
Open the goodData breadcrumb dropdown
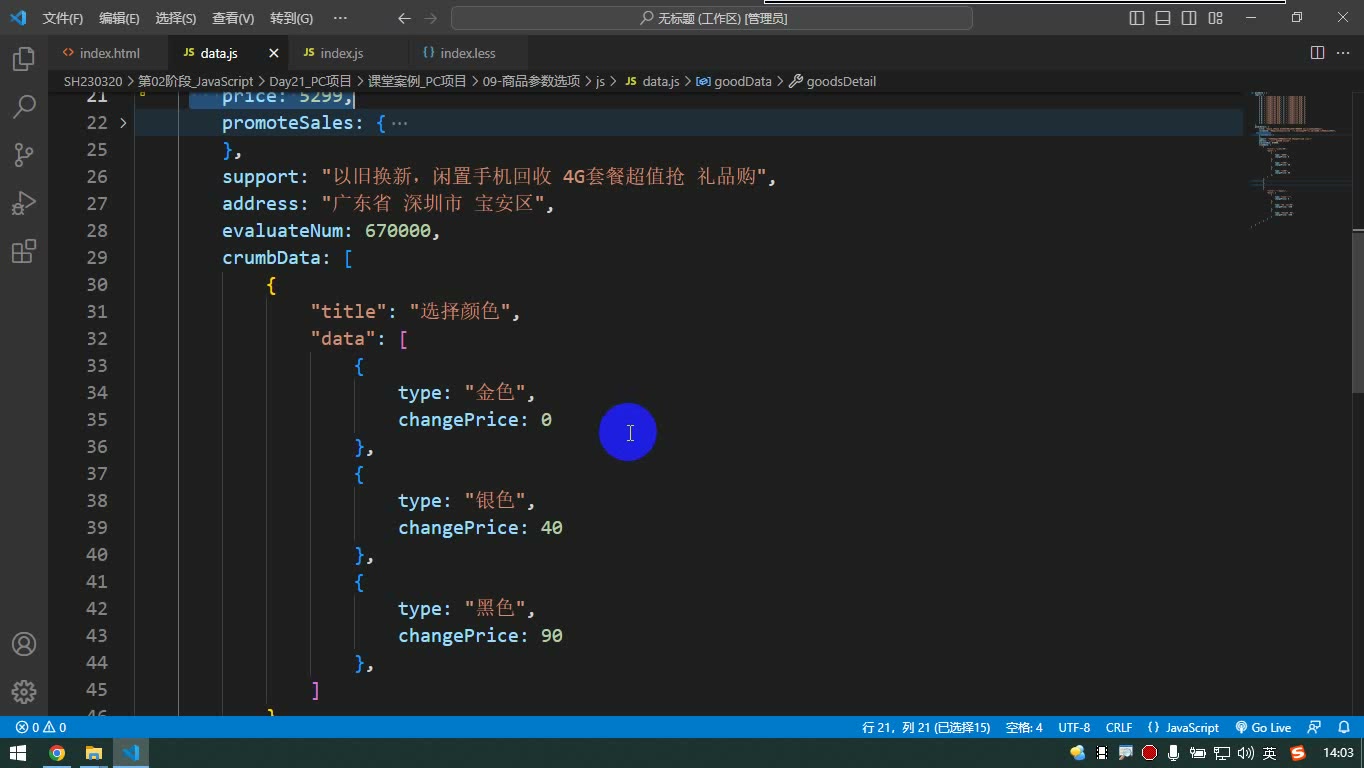[x=733, y=81]
